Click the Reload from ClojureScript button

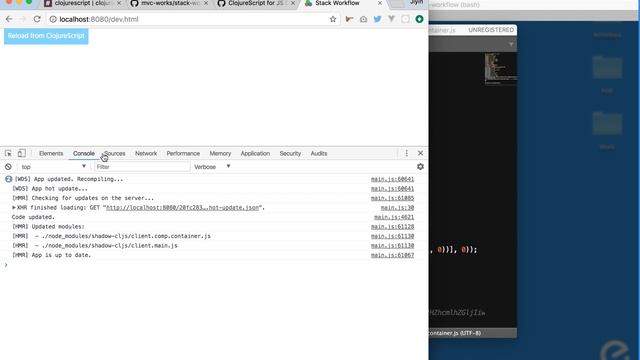coord(46,36)
